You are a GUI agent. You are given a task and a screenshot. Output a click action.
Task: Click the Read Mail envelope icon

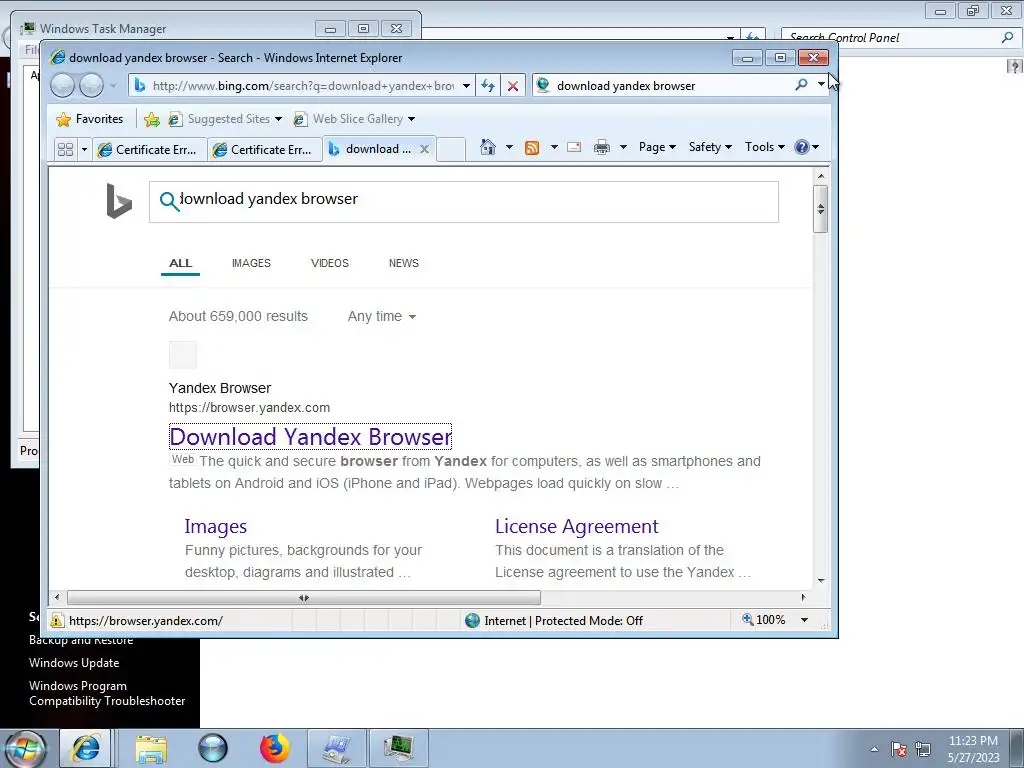pyautogui.click(x=574, y=147)
